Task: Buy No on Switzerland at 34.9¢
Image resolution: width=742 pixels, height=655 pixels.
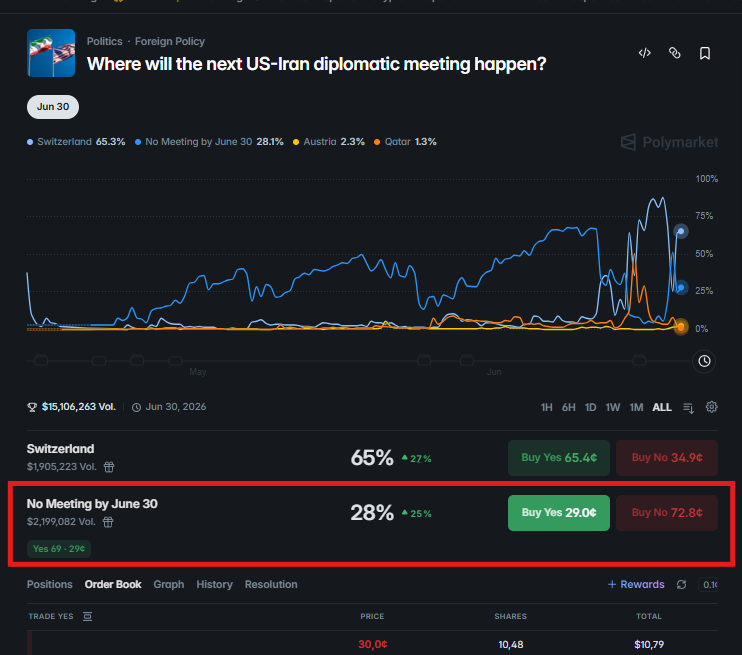Action: point(667,458)
